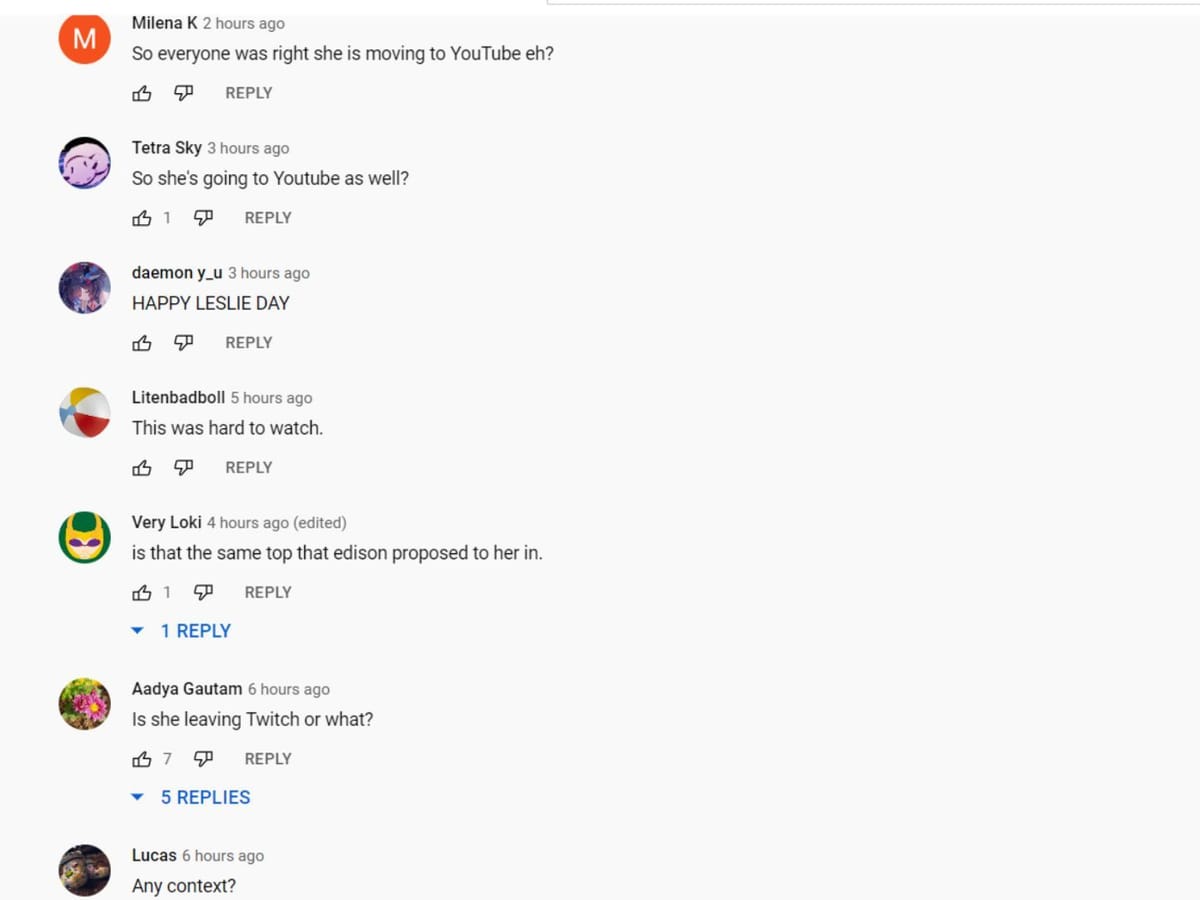Click Very Loki's avatar thumbnail
This screenshot has width=1200, height=900.
(x=85, y=537)
